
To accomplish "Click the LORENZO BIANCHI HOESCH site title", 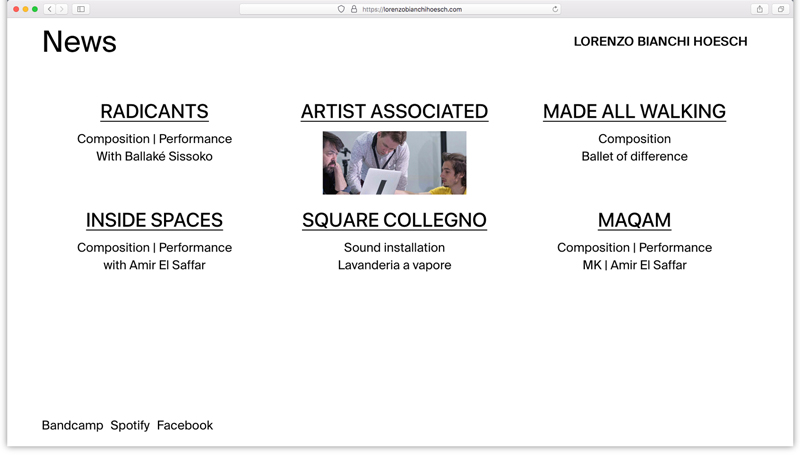I will tap(660, 41).
